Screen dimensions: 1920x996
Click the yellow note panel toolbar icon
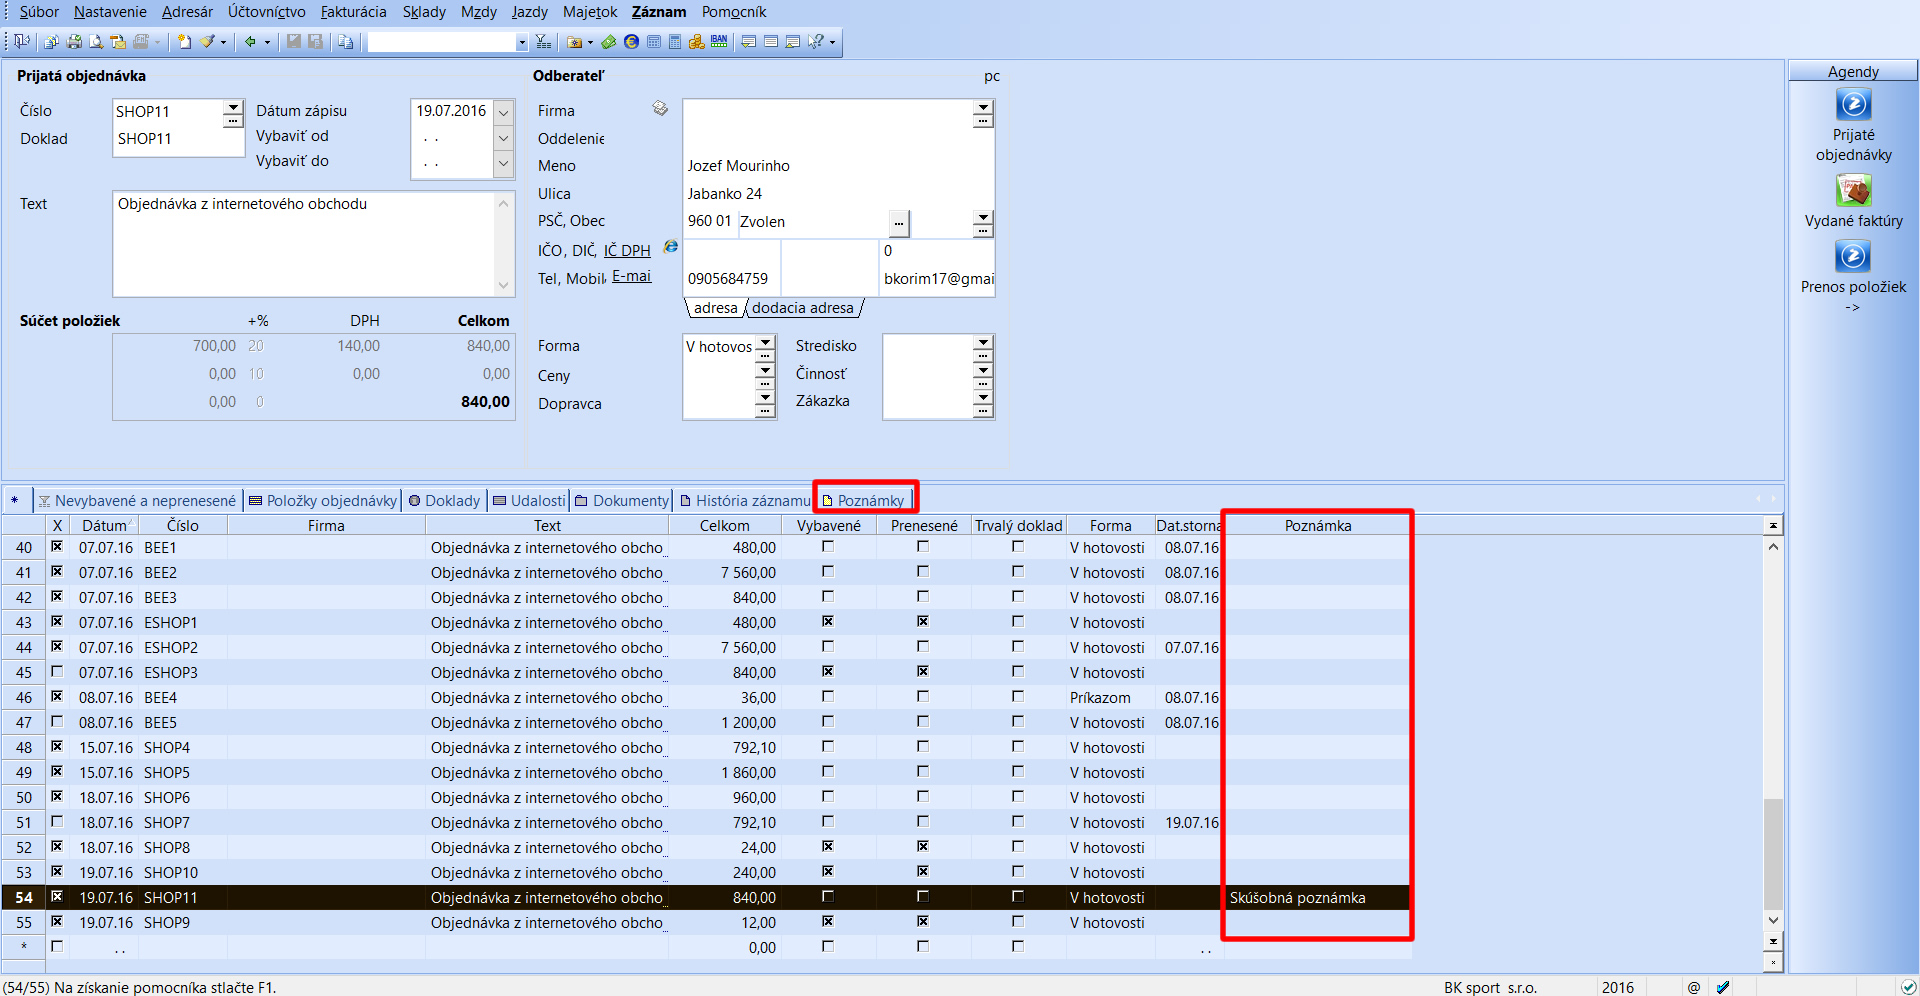tap(748, 42)
